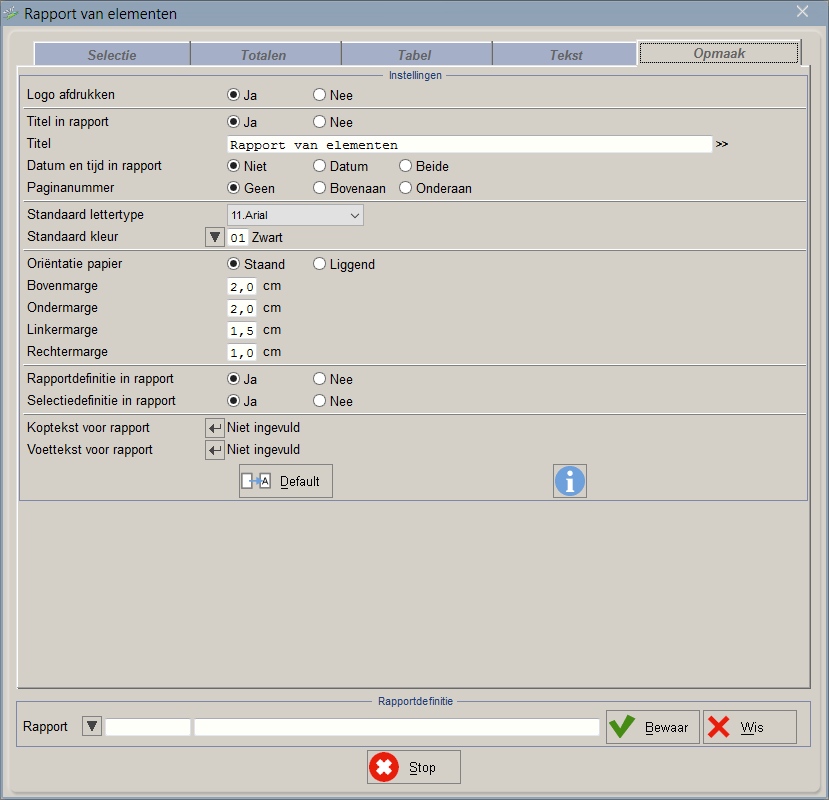Click the double arrow beside the Titel field
The height and width of the screenshot is (800, 829).
coord(722,144)
